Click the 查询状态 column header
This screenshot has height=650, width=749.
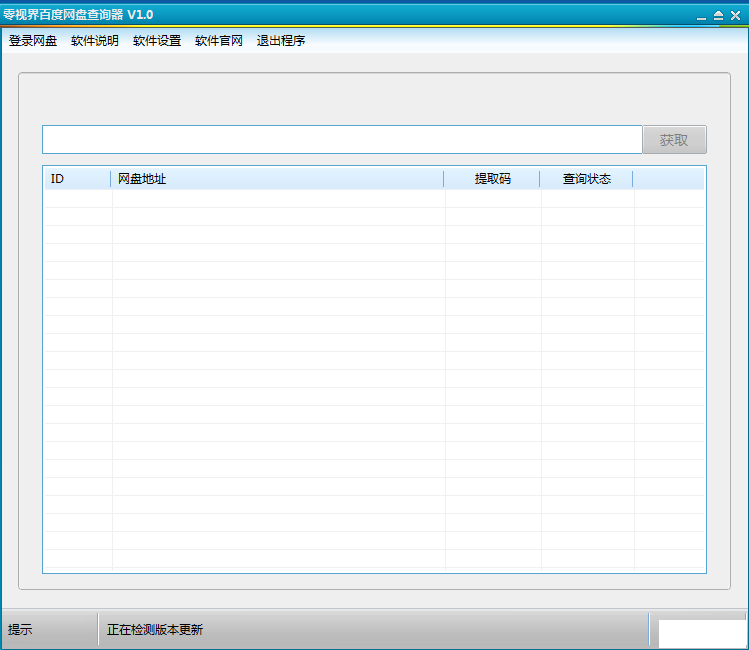pos(587,179)
